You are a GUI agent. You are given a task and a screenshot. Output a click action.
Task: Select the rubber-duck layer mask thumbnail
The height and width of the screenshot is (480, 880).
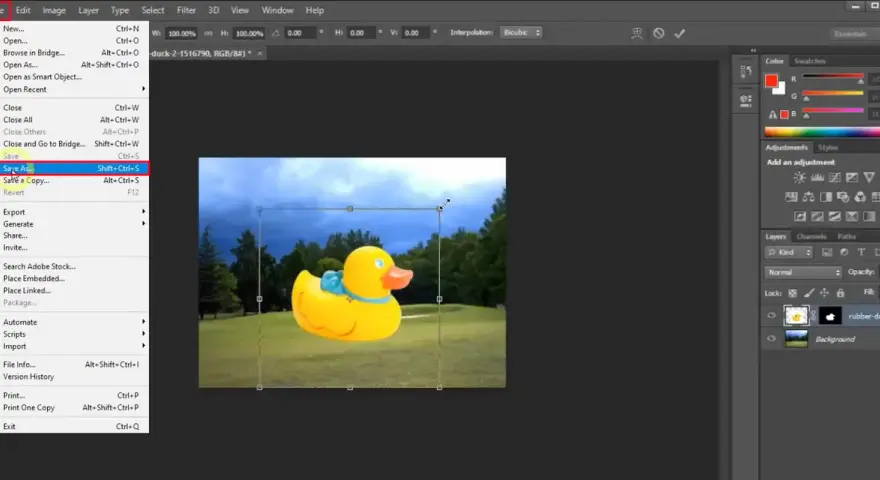coord(830,316)
